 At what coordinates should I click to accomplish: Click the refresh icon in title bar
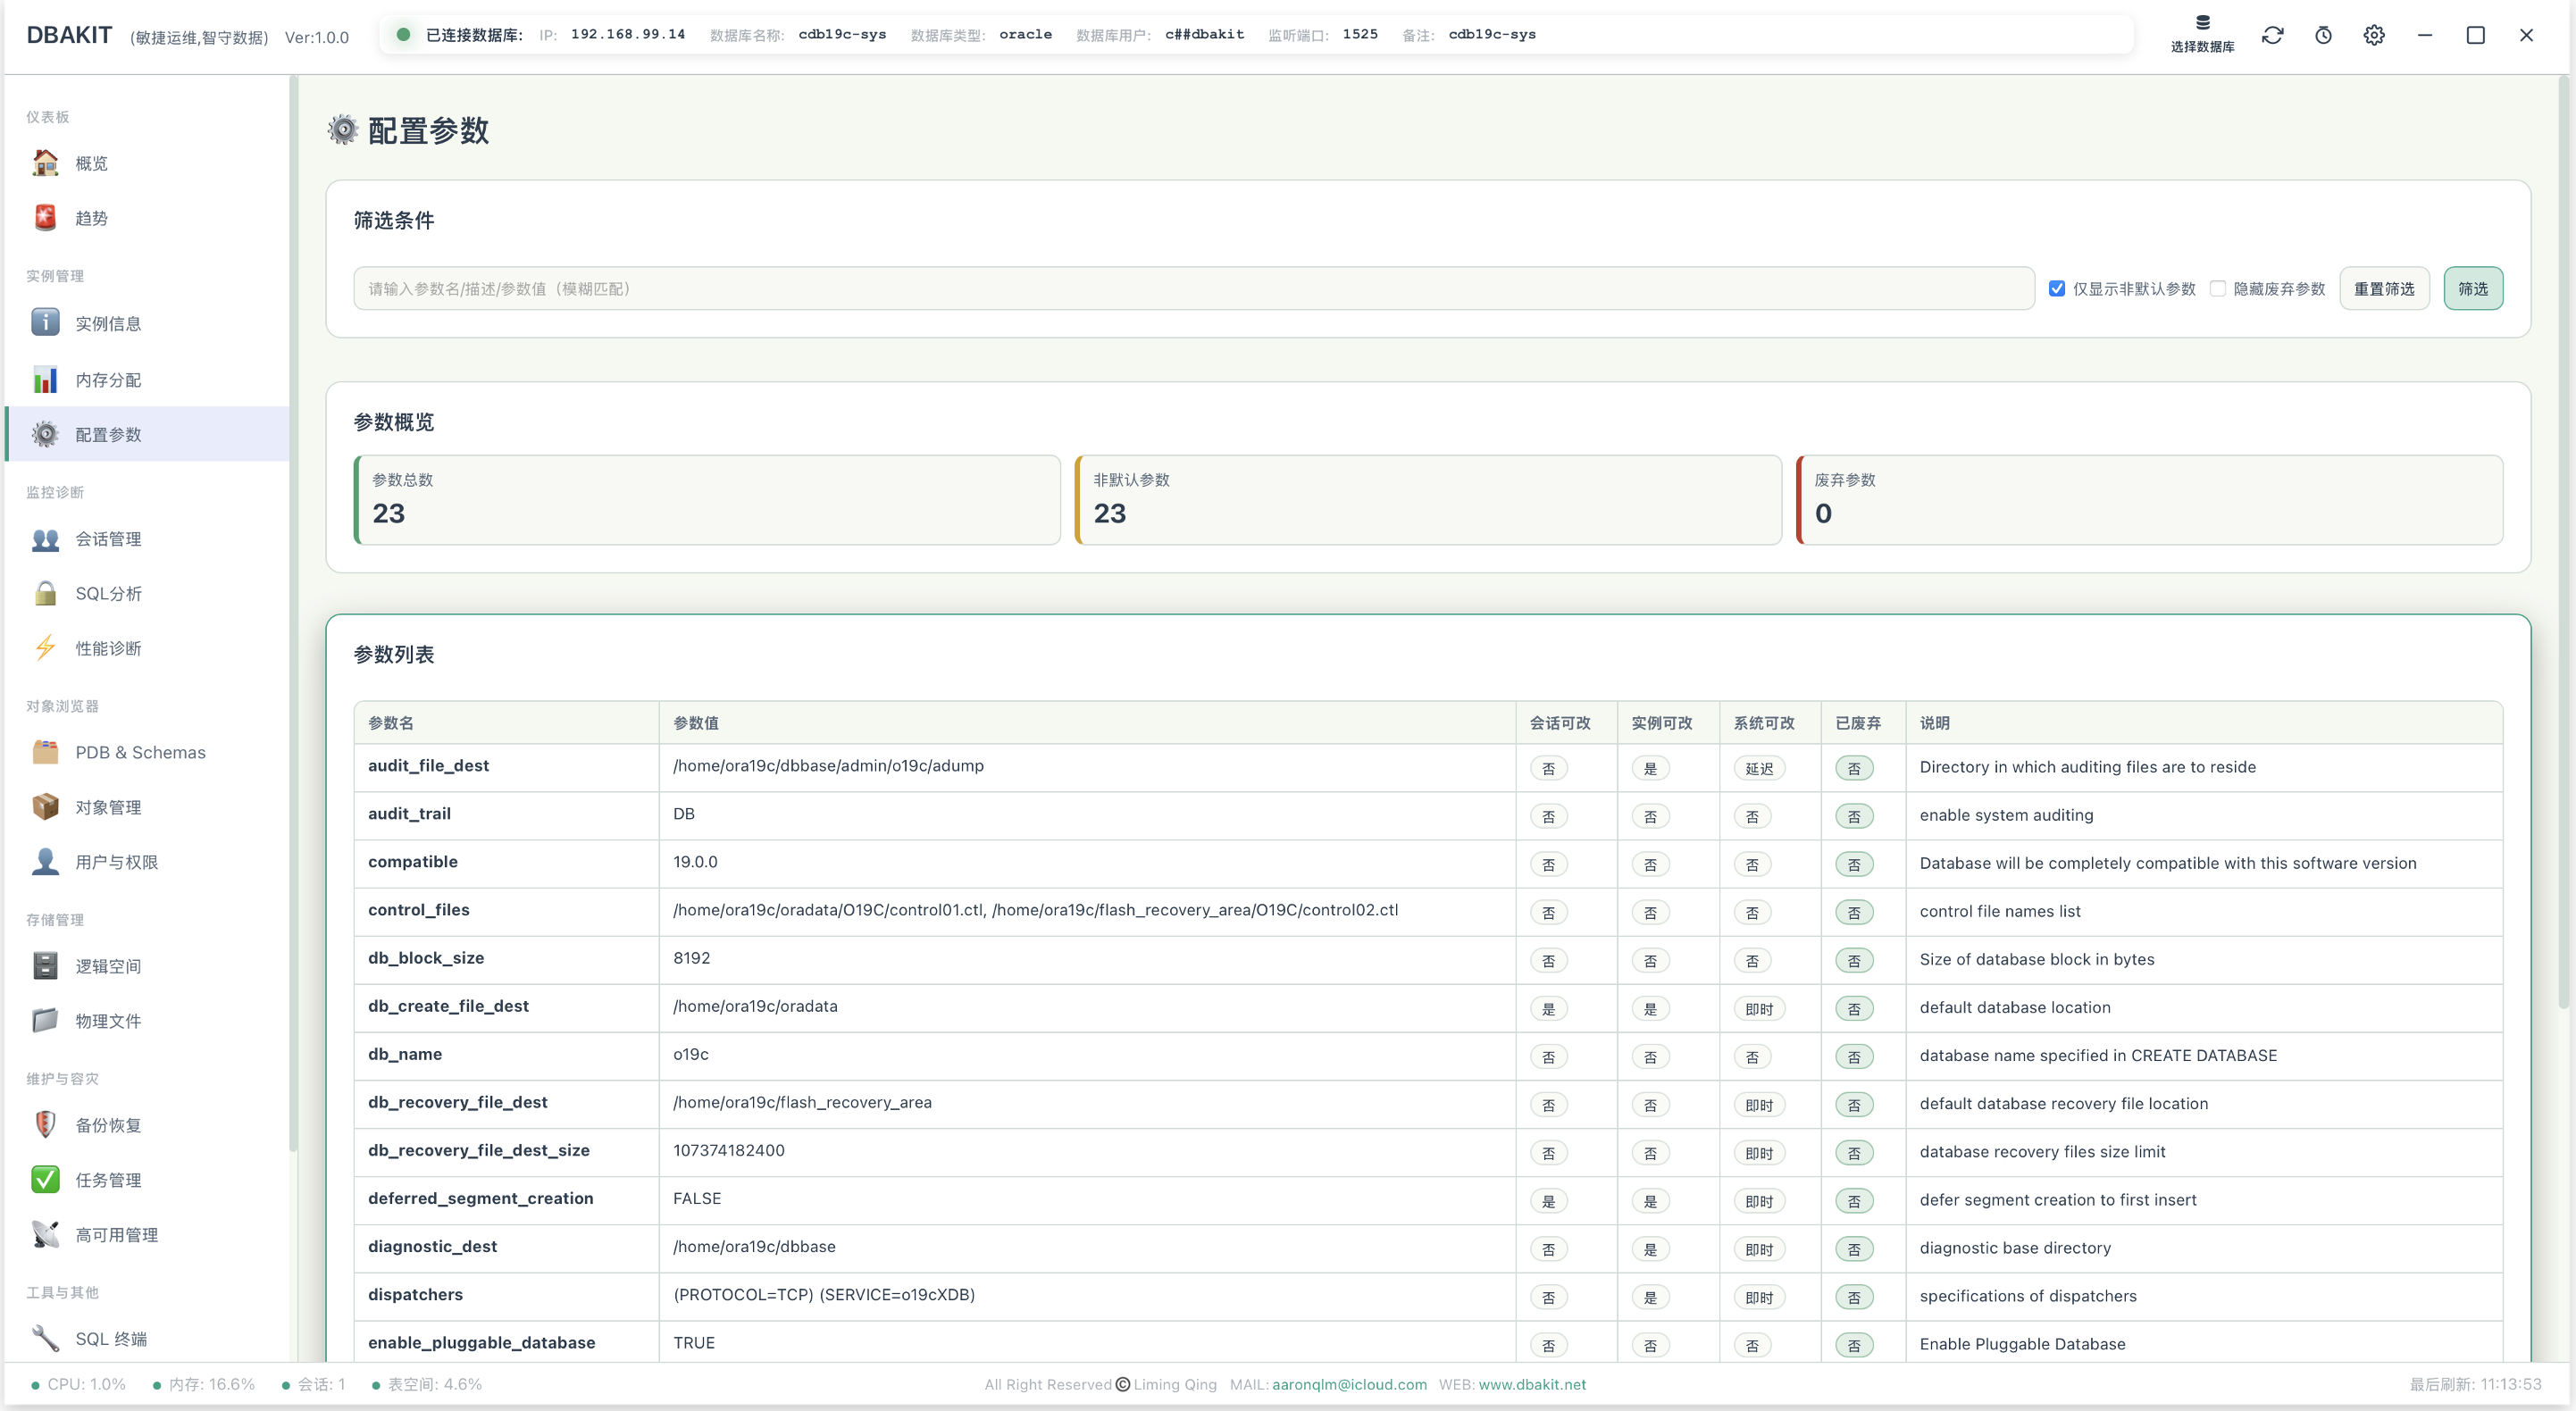pyautogui.click(x=2273, y=35)
